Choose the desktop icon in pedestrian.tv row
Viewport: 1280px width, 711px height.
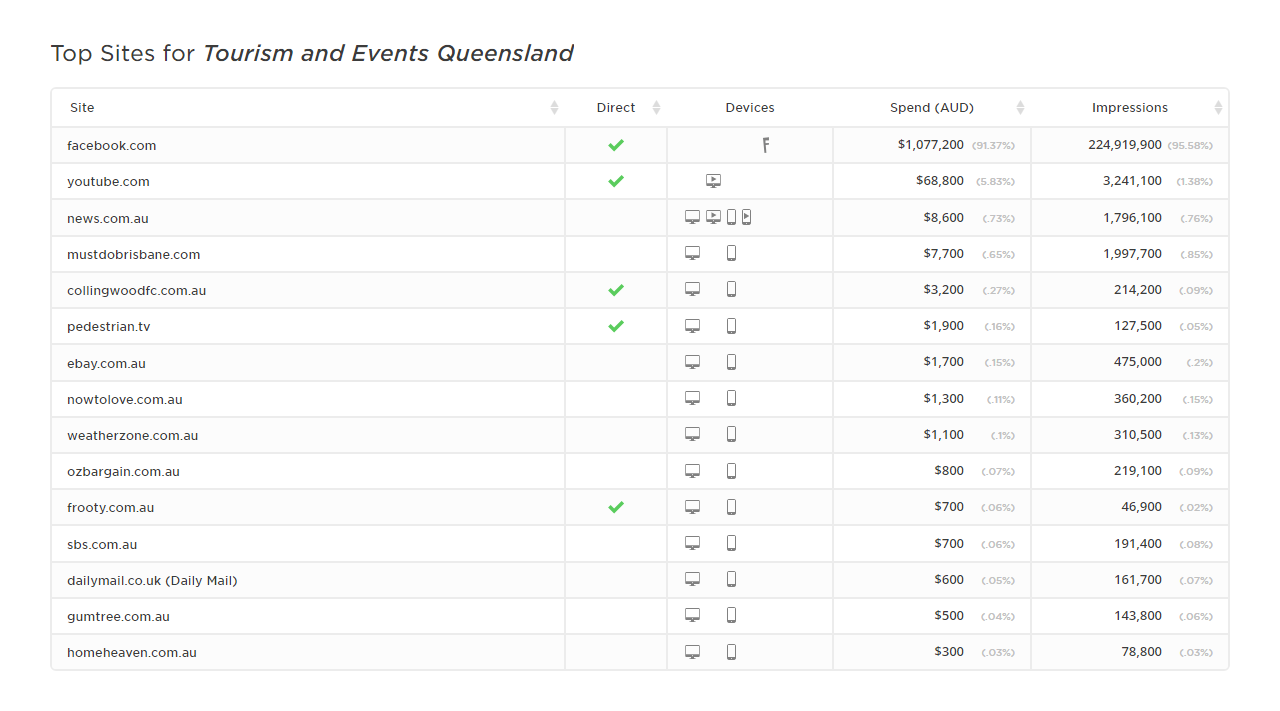pyautogui.click(x=692, y=326)
